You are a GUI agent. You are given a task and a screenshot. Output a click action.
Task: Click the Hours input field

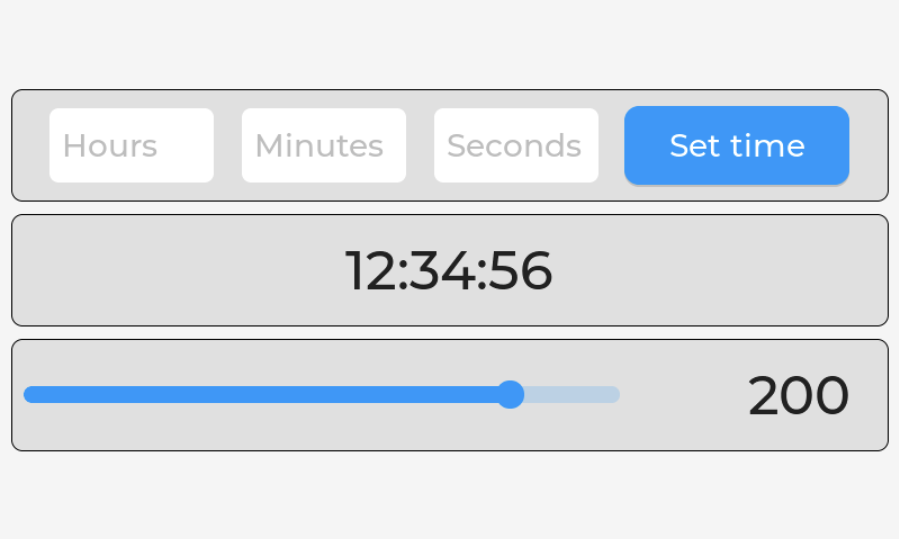pyautogui.click(x=131, y=146)
